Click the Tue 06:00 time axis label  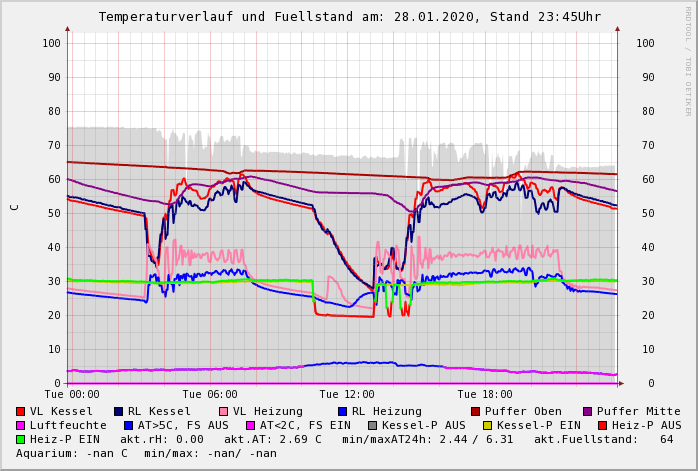(210, 394)
